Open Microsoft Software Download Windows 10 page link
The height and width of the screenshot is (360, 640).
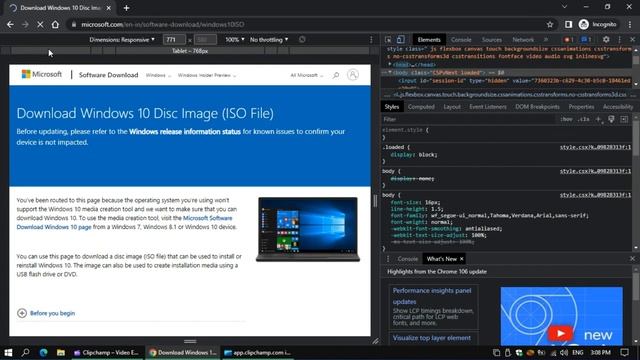click(x=124, y=222)
